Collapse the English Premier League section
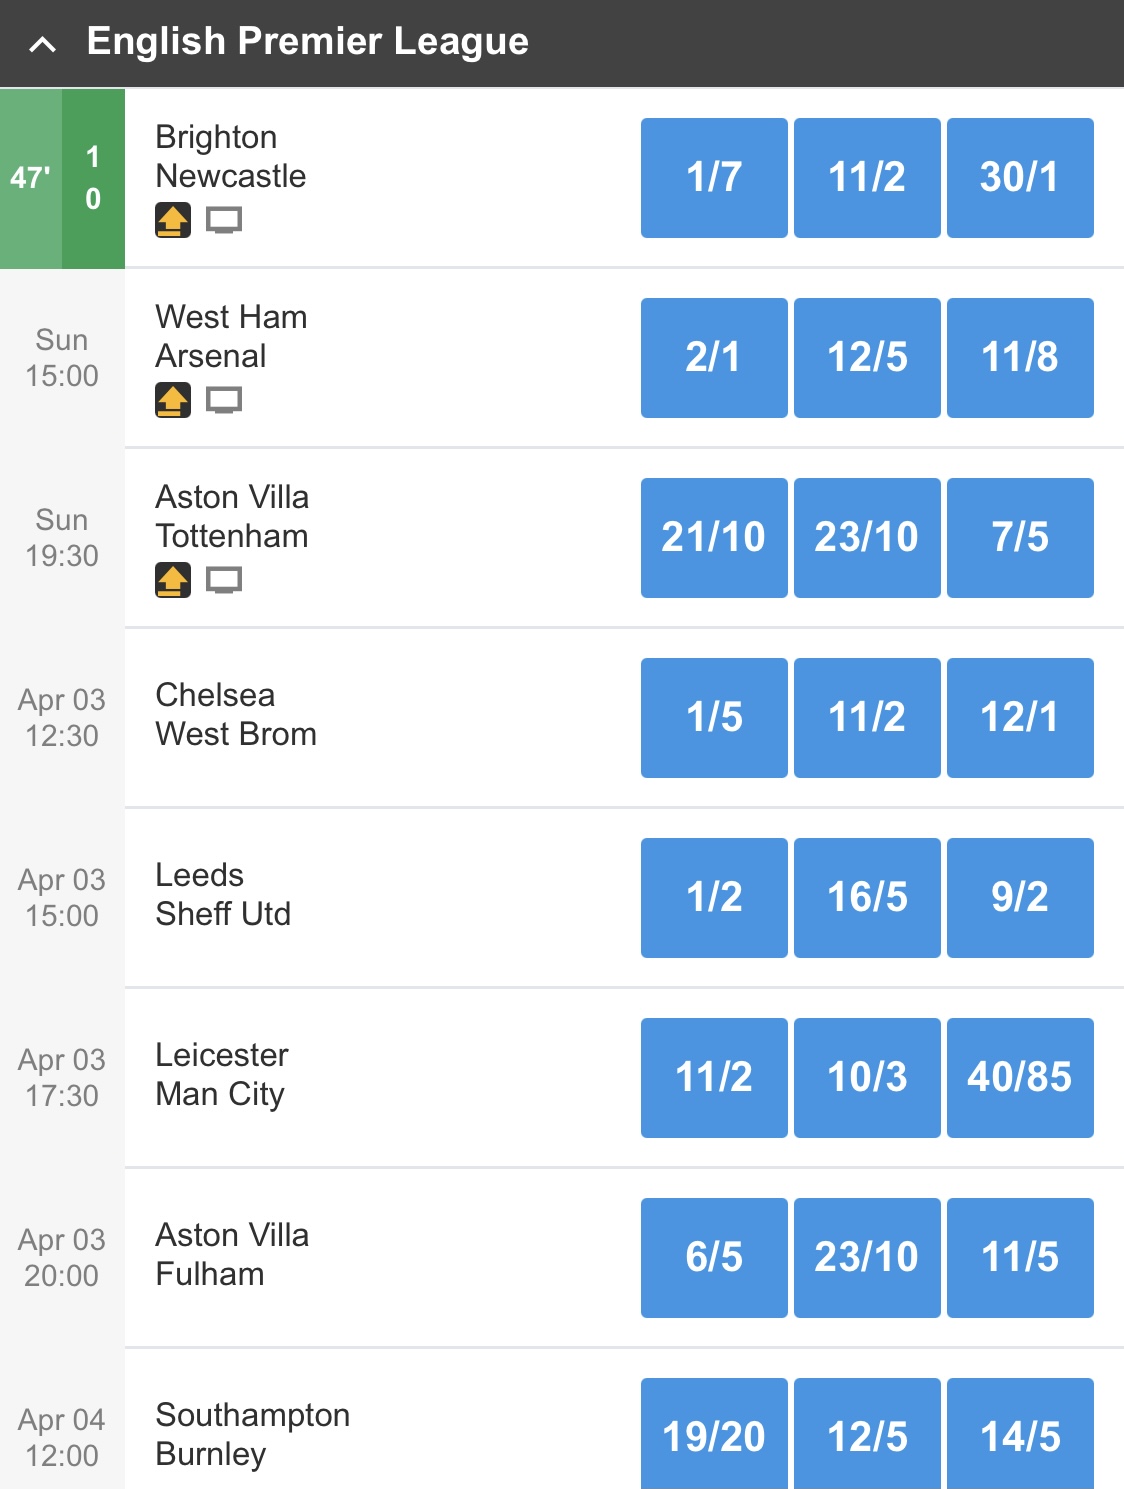The width and height of the screenshot is (1124, 1489). click(x=43, y=44)
